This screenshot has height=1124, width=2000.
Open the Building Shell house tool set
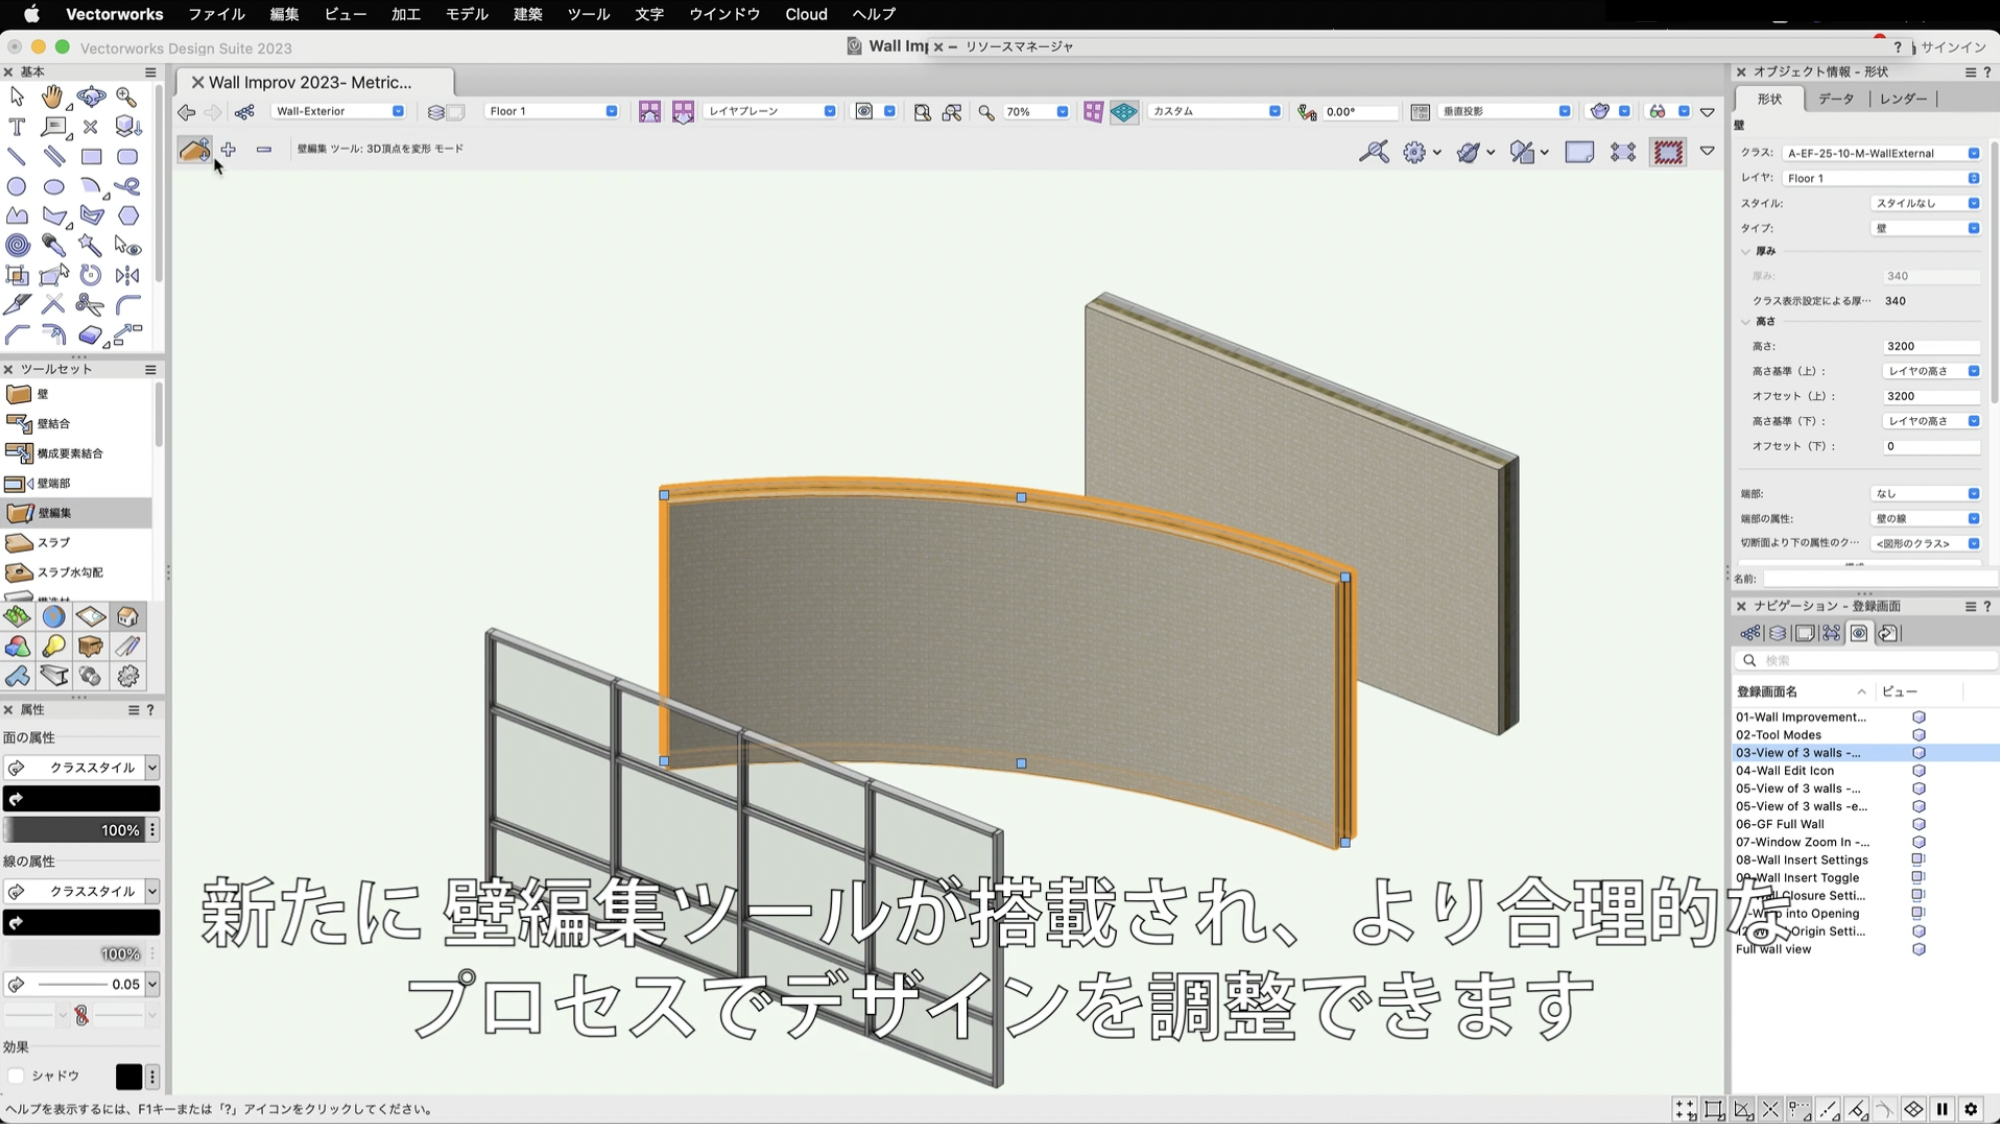pyautogui.click(x=128, y=617)
